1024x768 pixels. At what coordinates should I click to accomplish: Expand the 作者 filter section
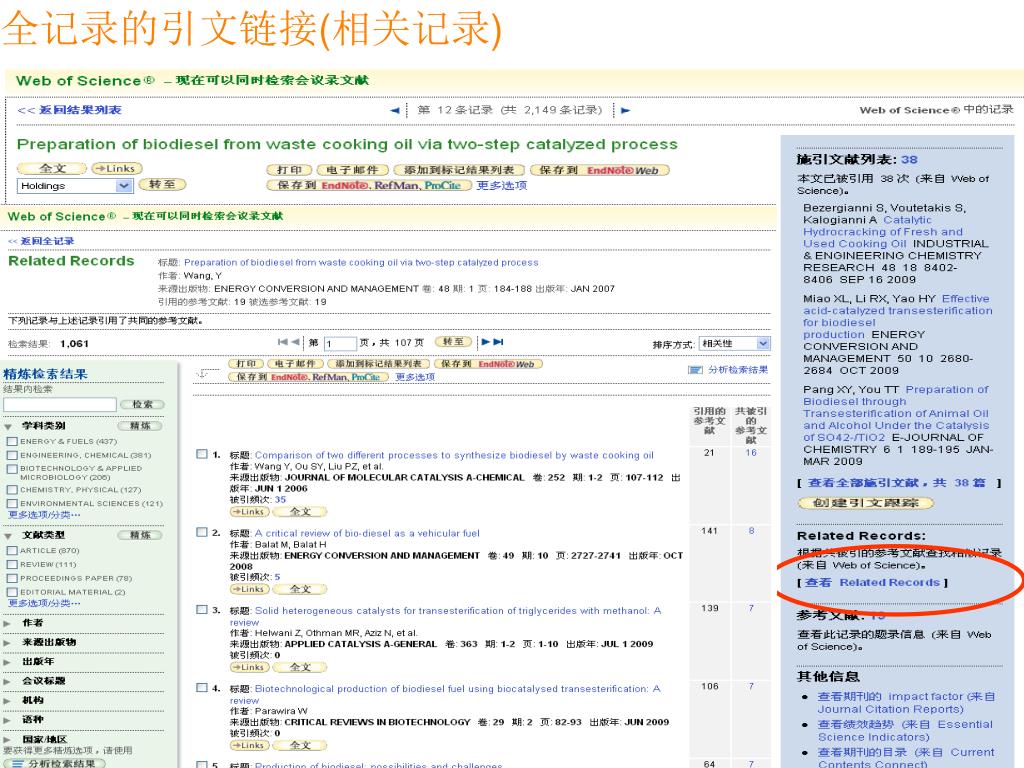point(8,624)
